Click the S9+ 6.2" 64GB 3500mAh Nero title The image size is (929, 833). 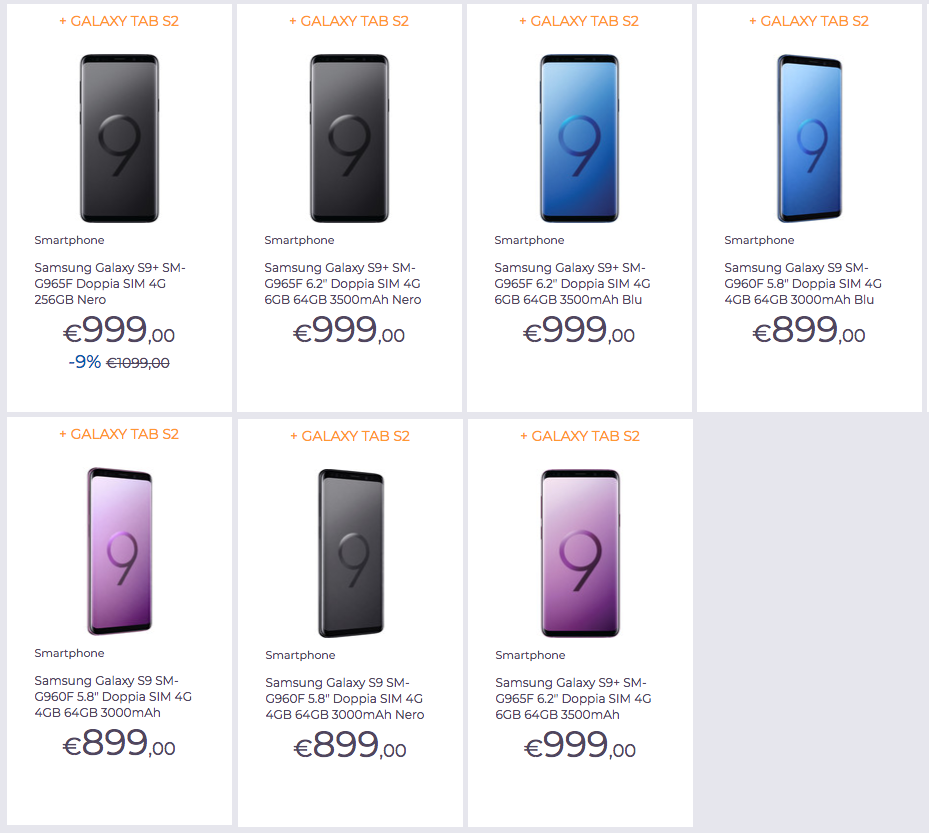point(342,283)
